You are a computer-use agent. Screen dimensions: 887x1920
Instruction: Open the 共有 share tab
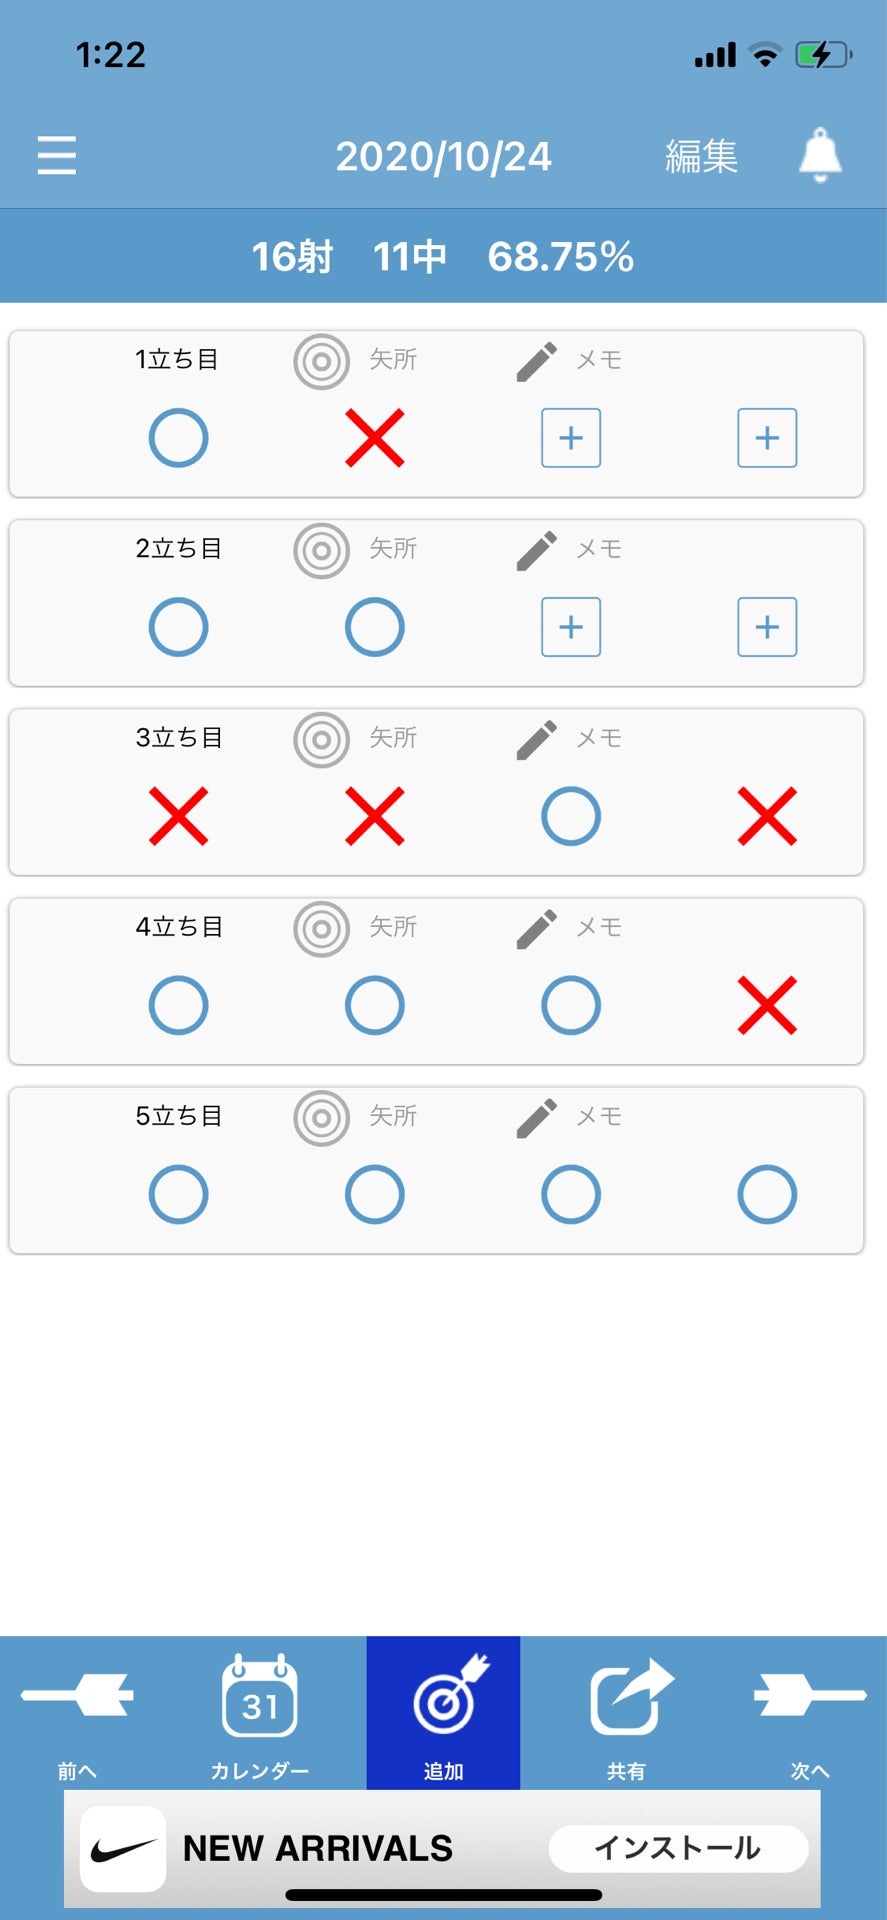[x=627, y=1713]
